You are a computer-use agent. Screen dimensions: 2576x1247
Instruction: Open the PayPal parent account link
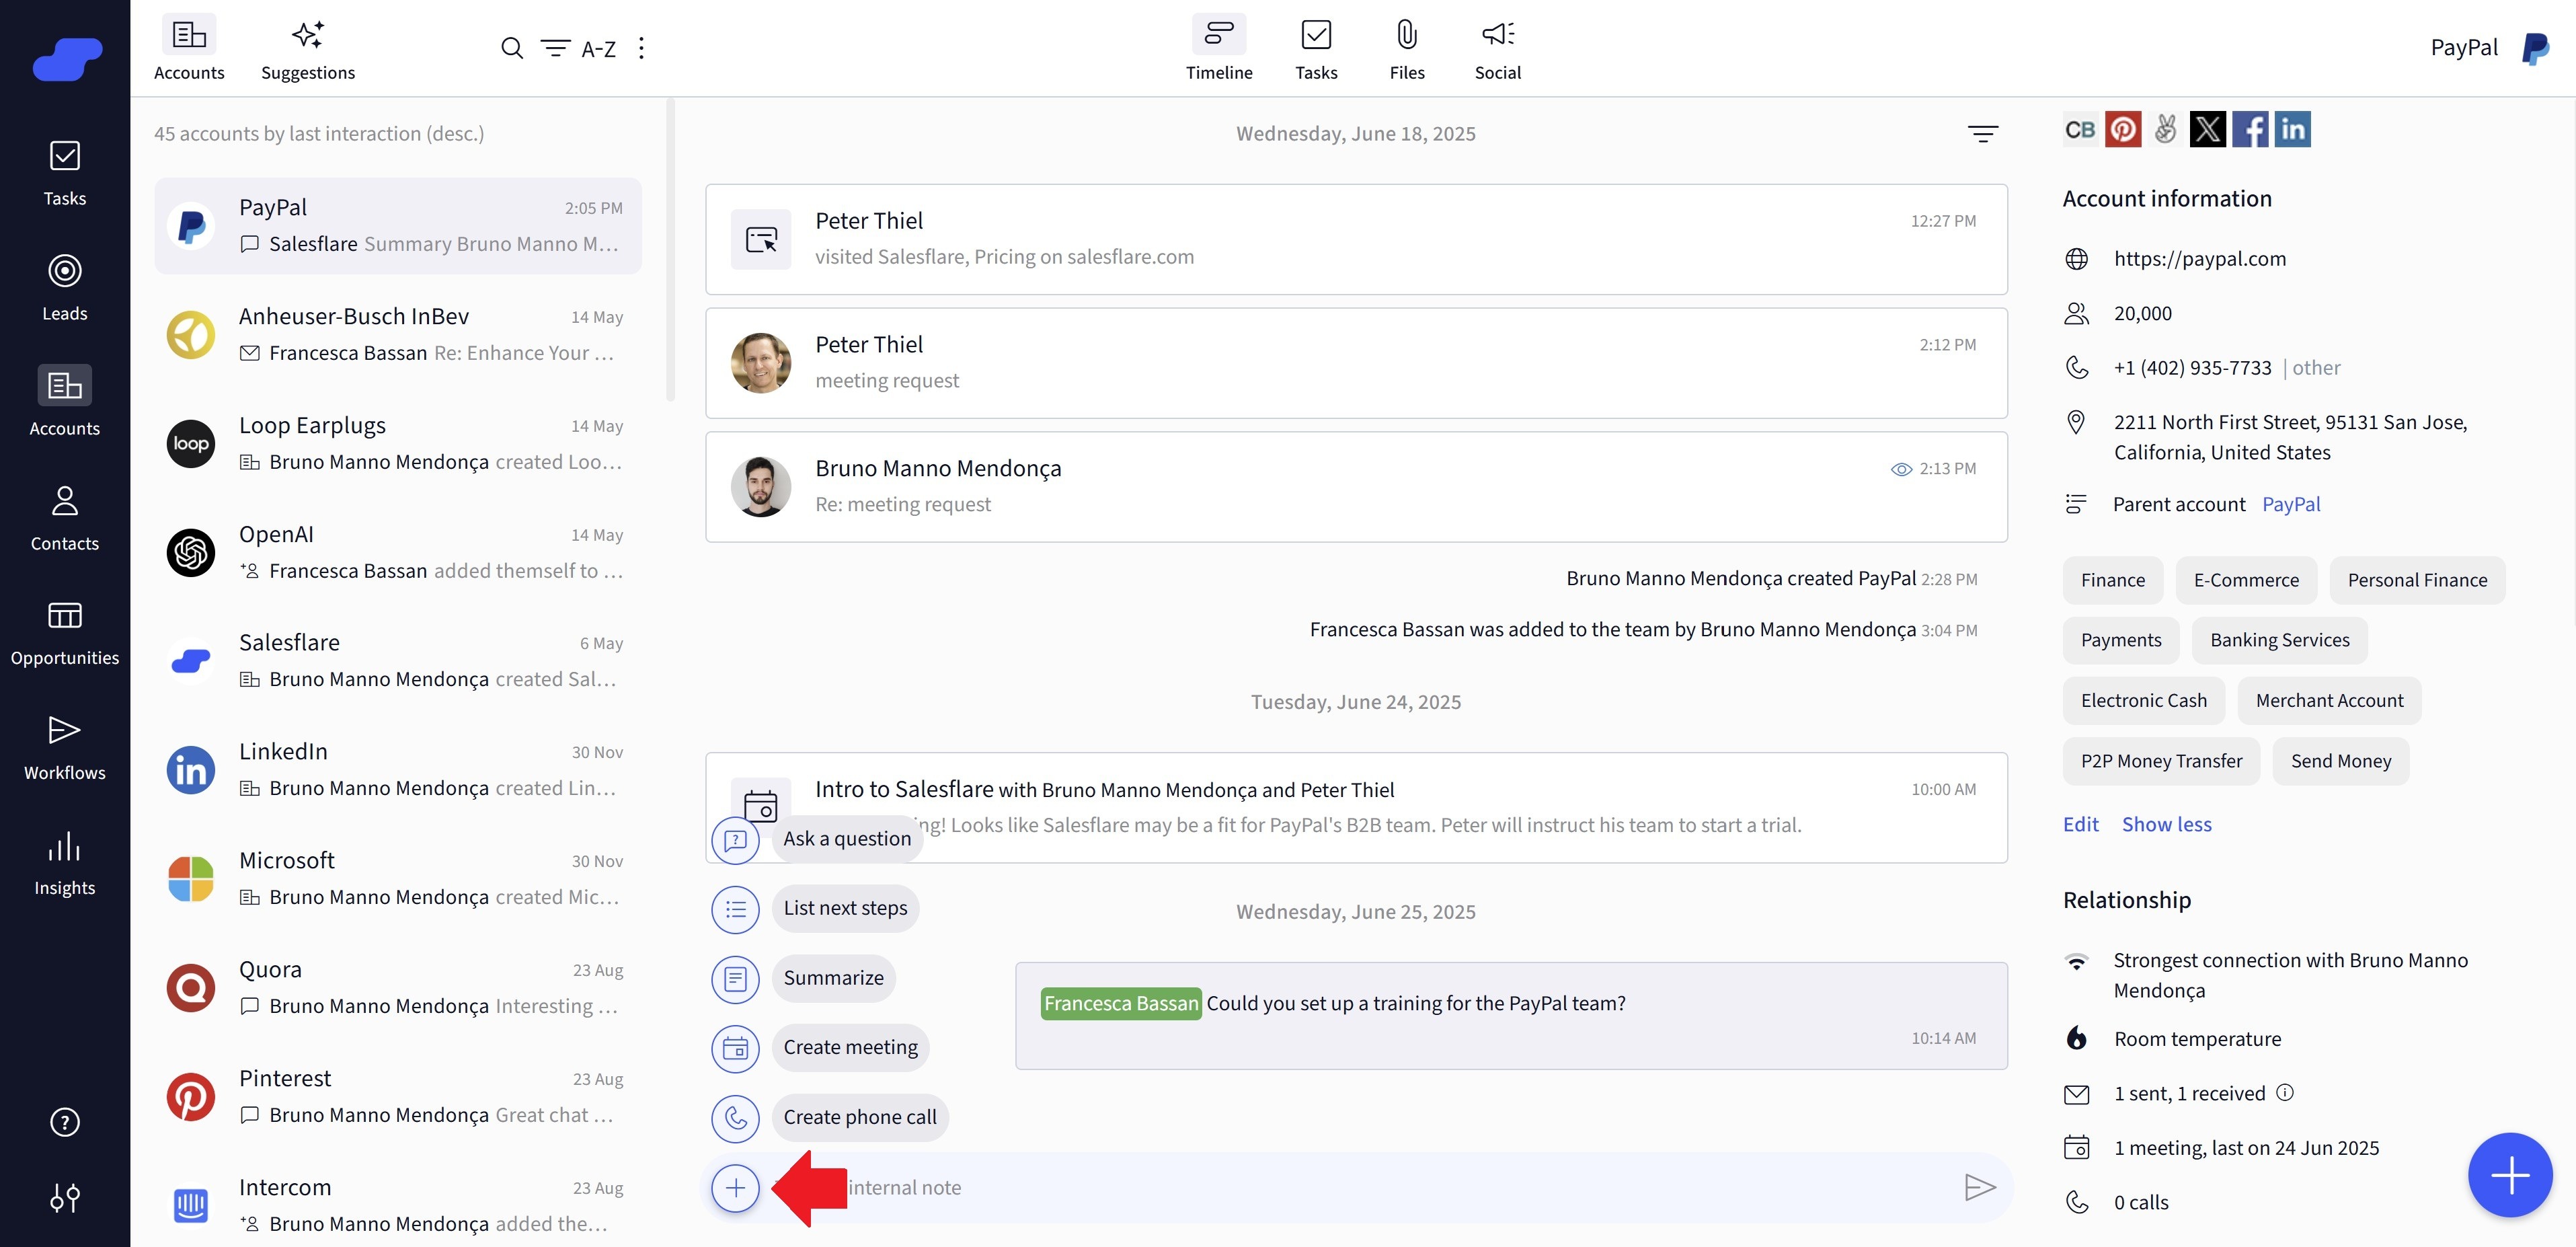[x=2291, y=504]
